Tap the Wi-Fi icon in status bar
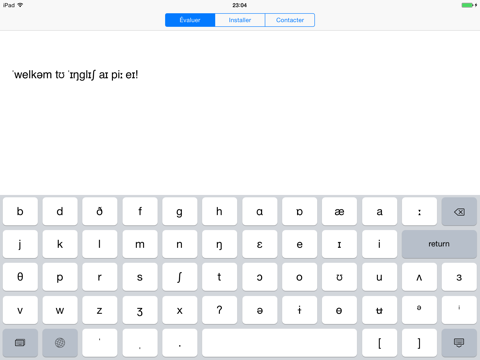The image size is (480, 360). tap(20, 5)
